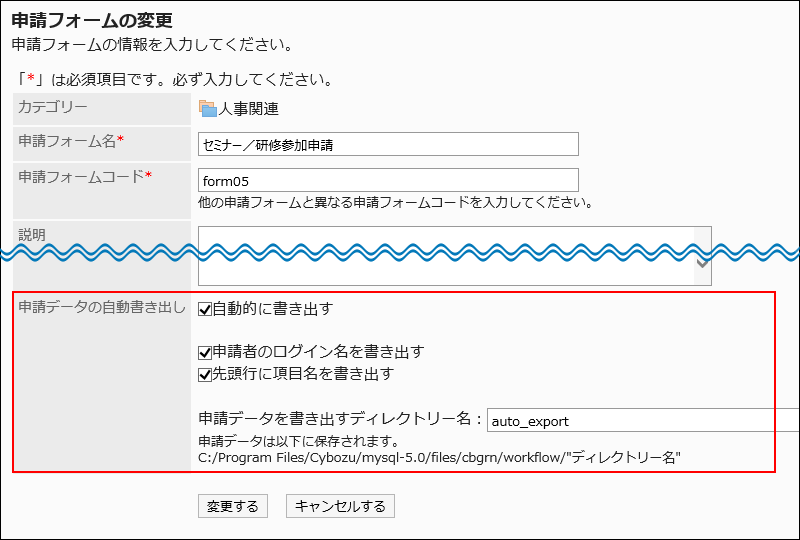Click the 申請フォーム名 label
Image resolution: width=800 pixels, height=540 pixels.
71,141
